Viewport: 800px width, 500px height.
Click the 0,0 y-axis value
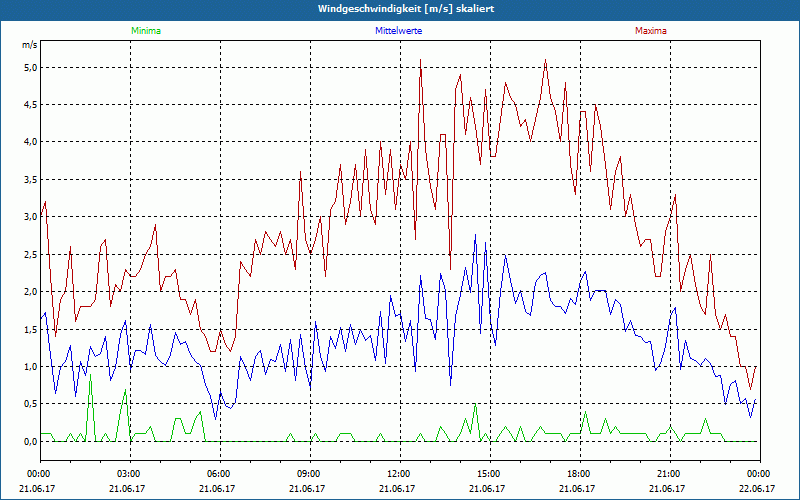click(32, 441)
